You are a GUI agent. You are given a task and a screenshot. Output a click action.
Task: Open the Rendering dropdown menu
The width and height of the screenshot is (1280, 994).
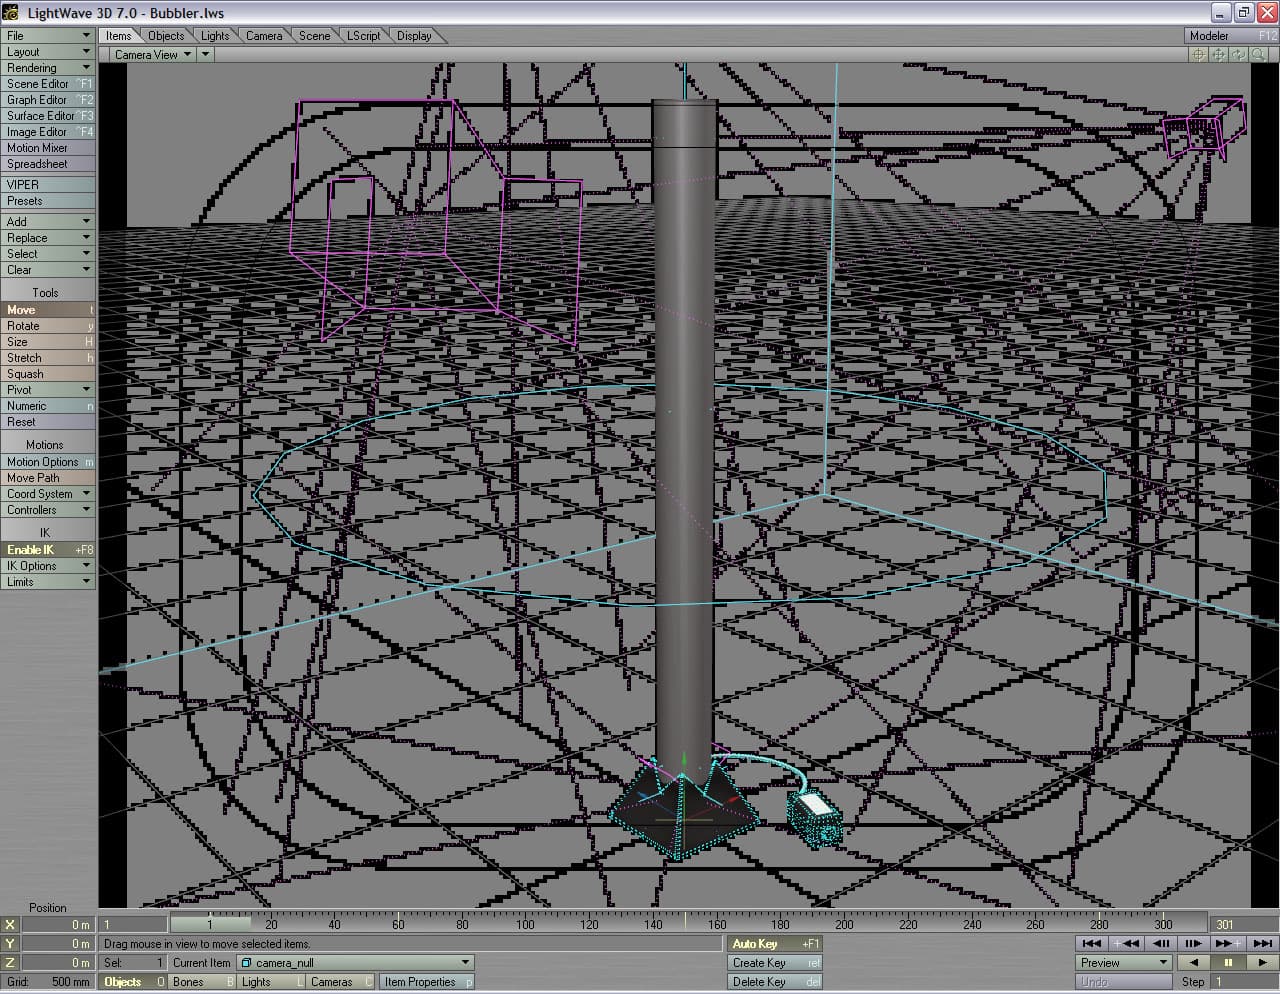[48, 68]
